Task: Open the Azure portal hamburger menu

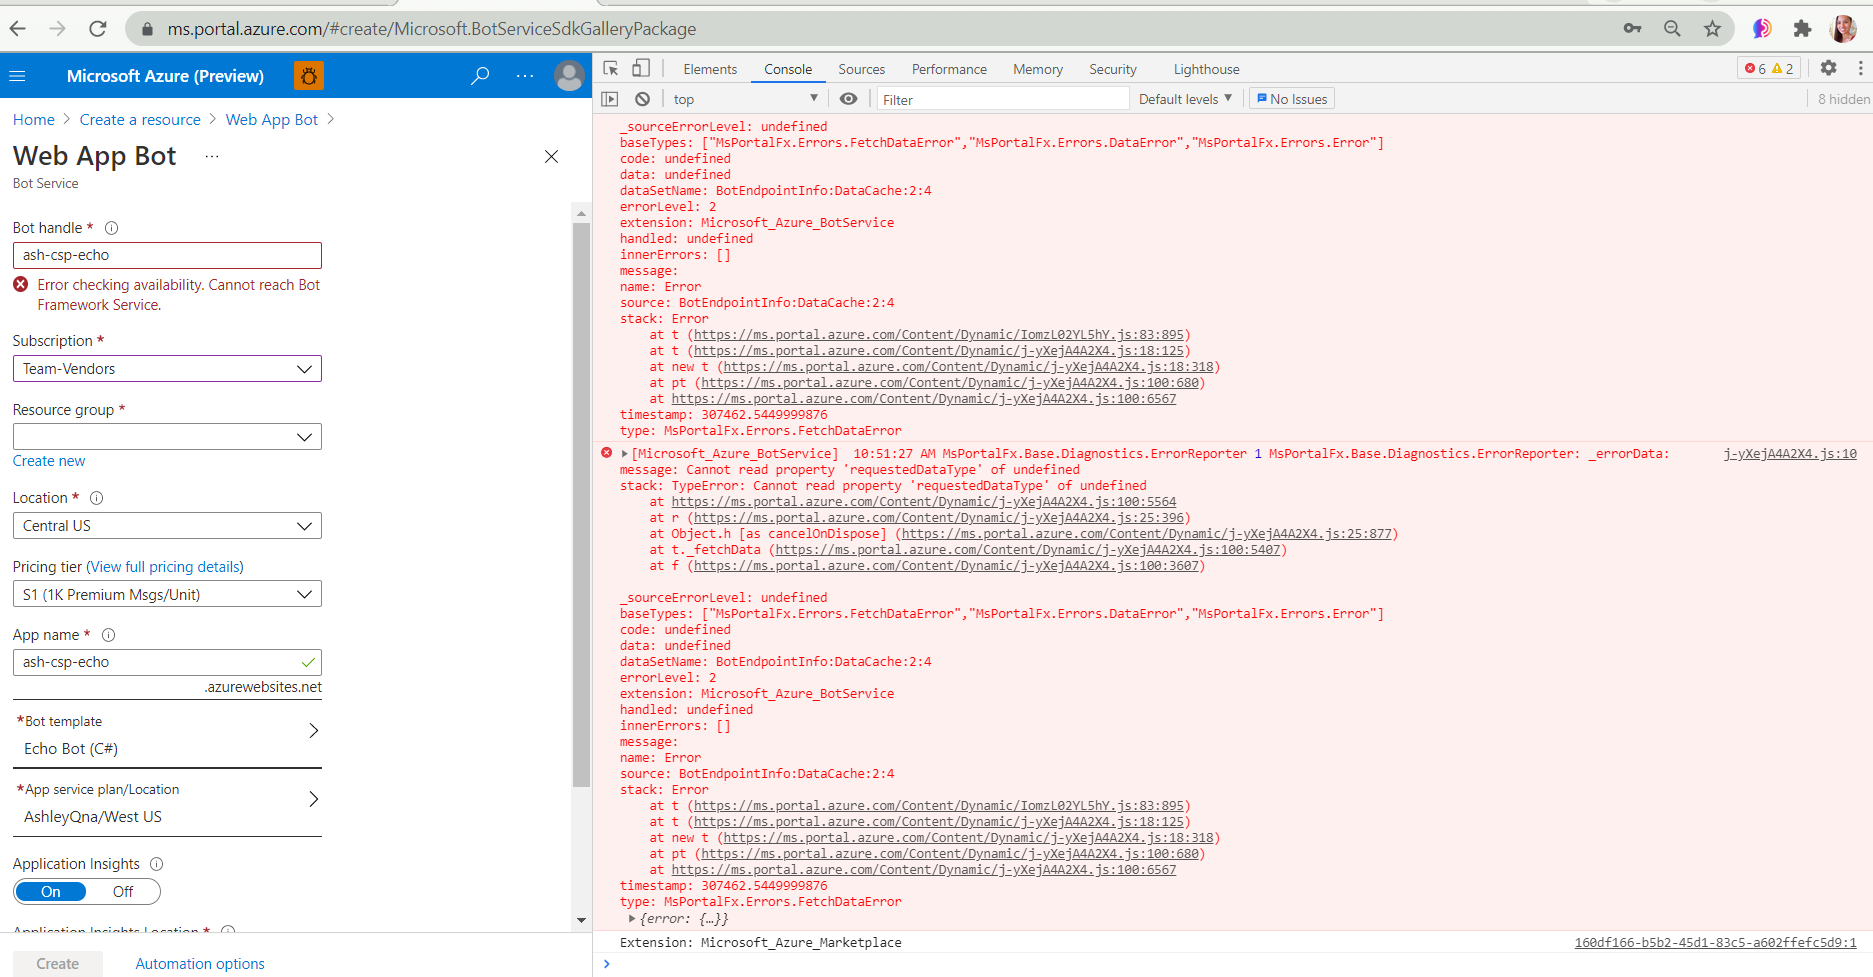Action: 17,75
